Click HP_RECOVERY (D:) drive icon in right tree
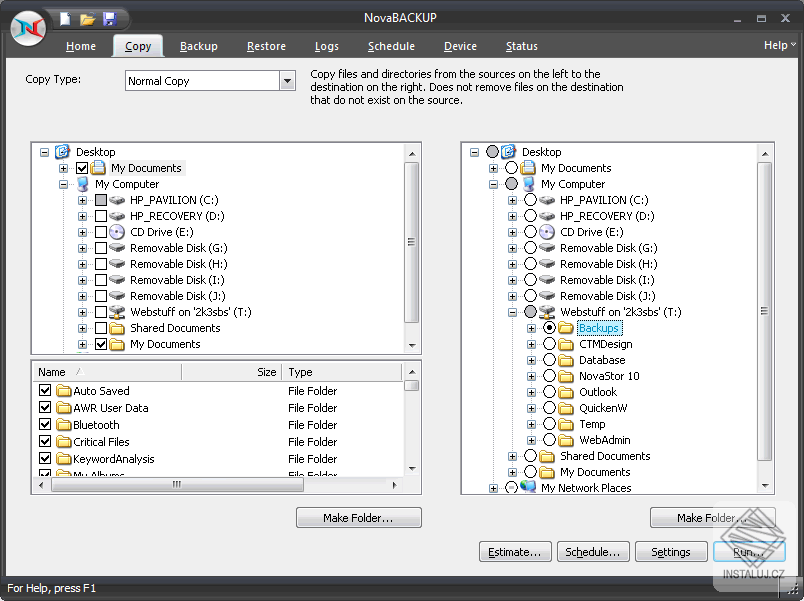The height and width of the screenshot is (601, 804). pos(547,216)
